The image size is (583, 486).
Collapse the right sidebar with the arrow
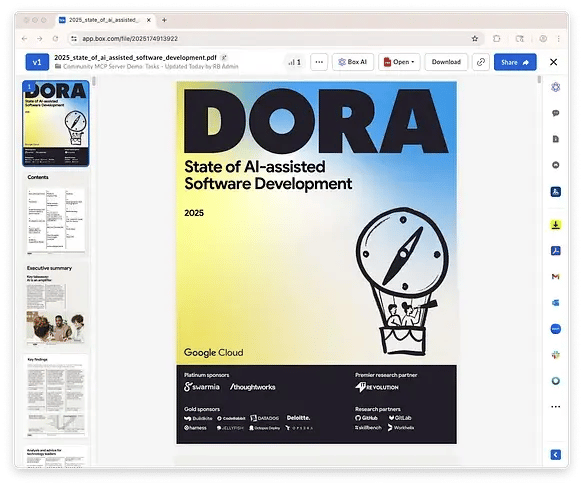[x=555, y=455]
